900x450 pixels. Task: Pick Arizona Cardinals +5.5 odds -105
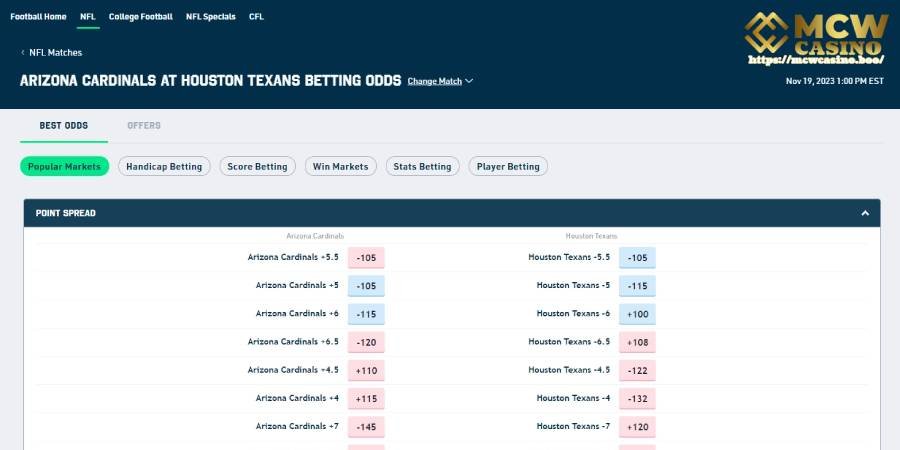pyautogui.click(x=366, y=258)
